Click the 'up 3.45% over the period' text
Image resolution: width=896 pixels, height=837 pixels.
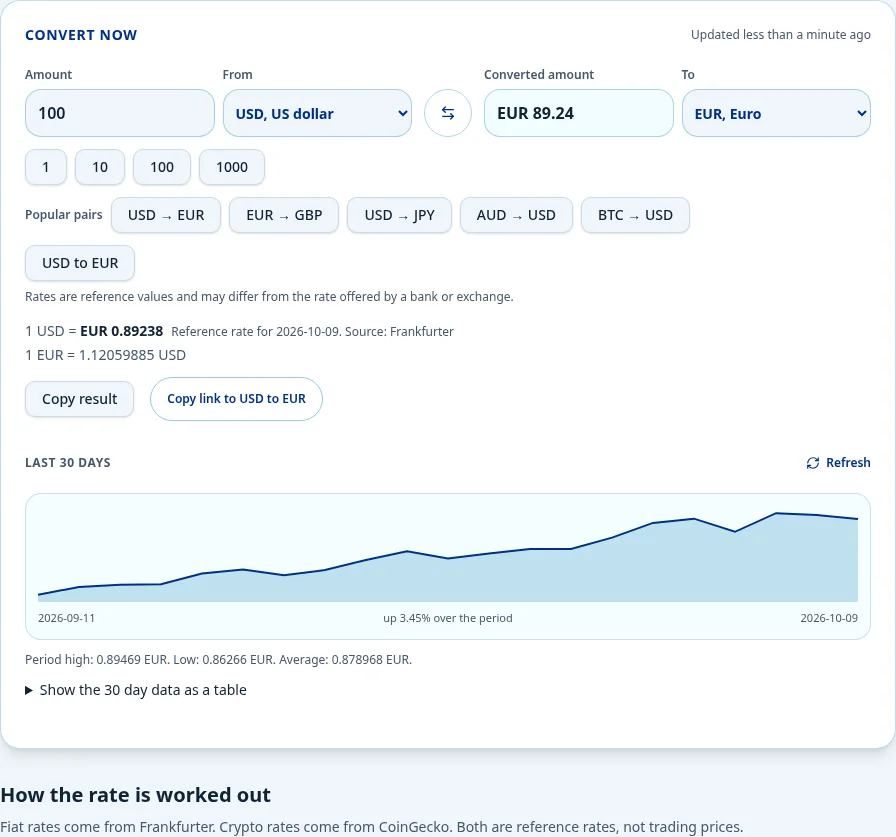[447, 618]
